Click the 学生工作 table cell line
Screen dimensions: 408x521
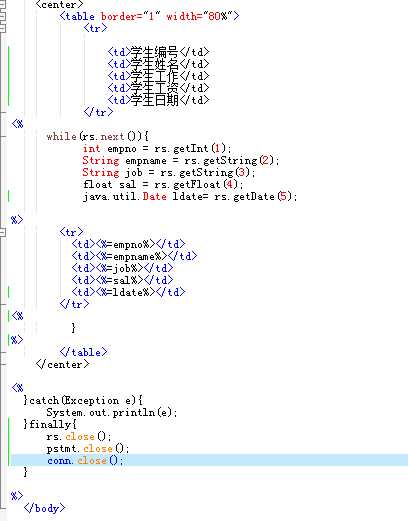click(x=158, y=76)
